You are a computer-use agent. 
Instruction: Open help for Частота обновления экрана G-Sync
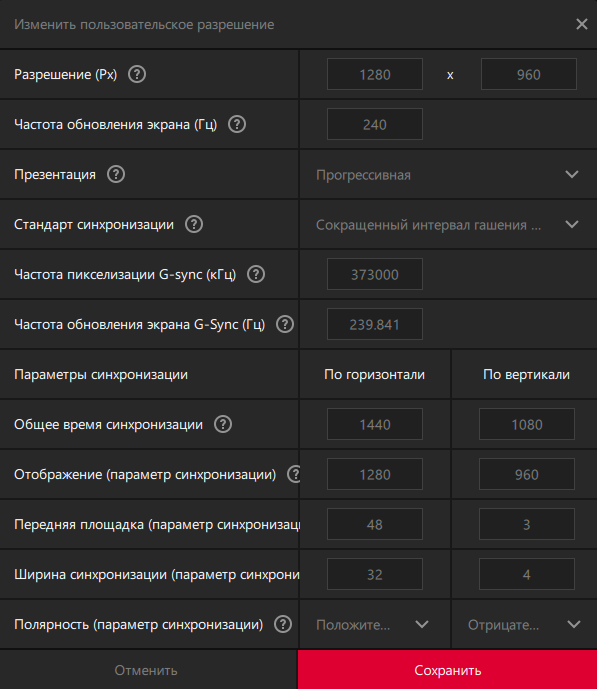click(x=285, y=324)
